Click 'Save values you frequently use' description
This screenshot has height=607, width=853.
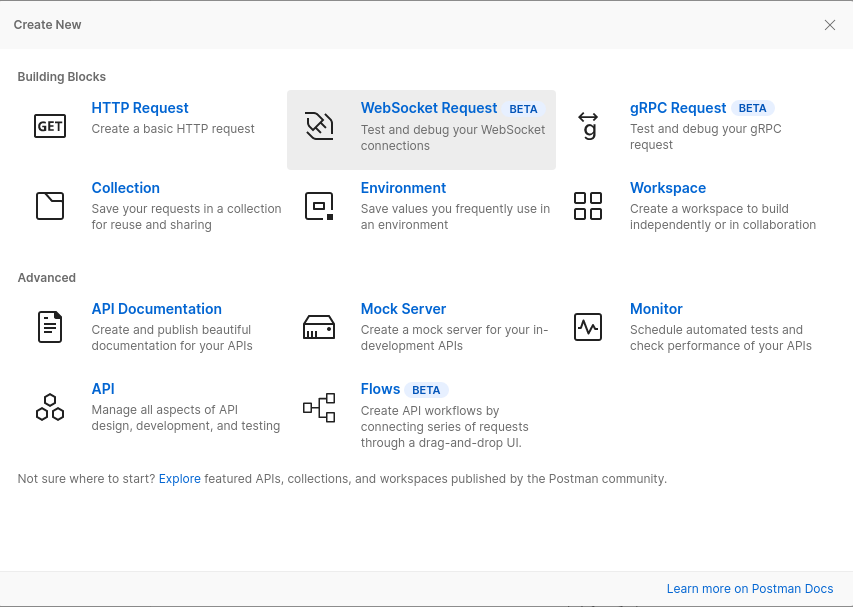(x=455, y=216)
